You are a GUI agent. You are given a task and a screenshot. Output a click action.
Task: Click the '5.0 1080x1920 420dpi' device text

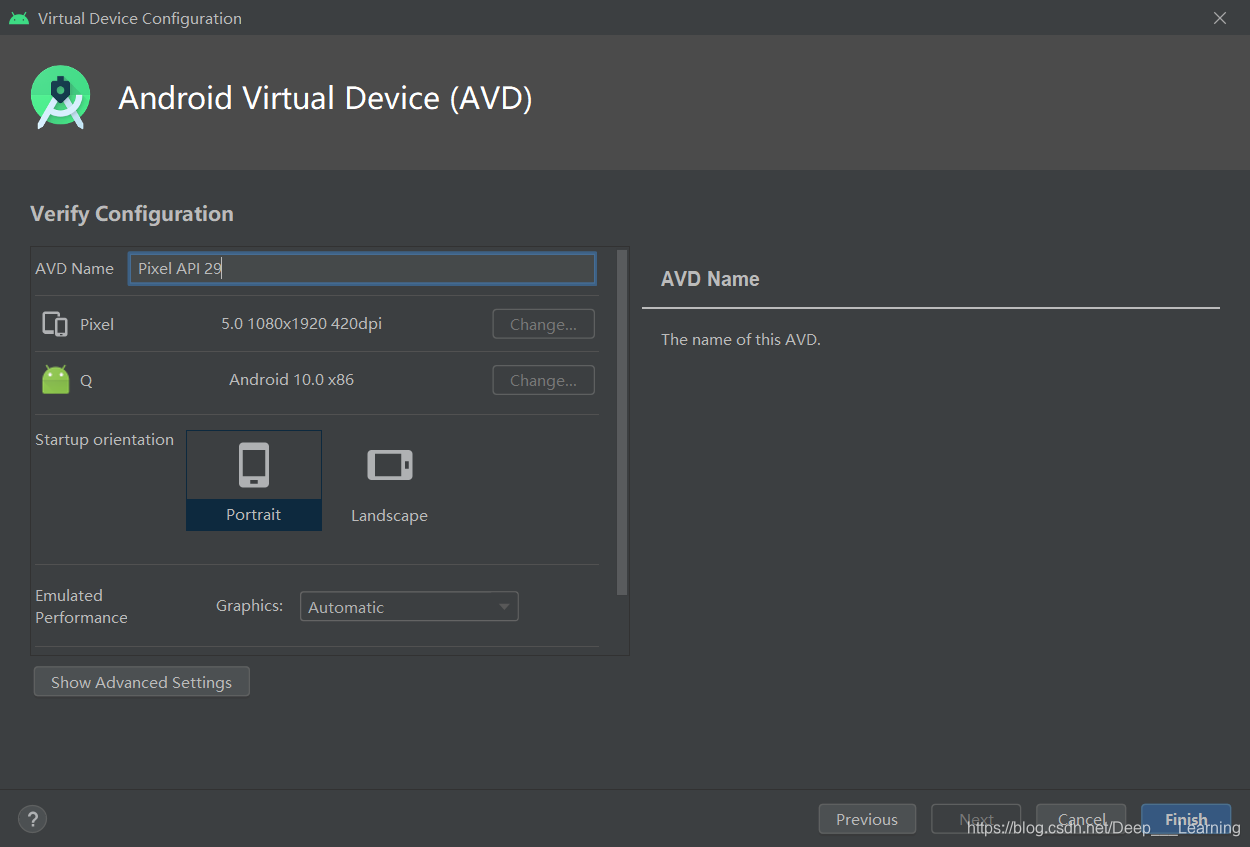301,324
